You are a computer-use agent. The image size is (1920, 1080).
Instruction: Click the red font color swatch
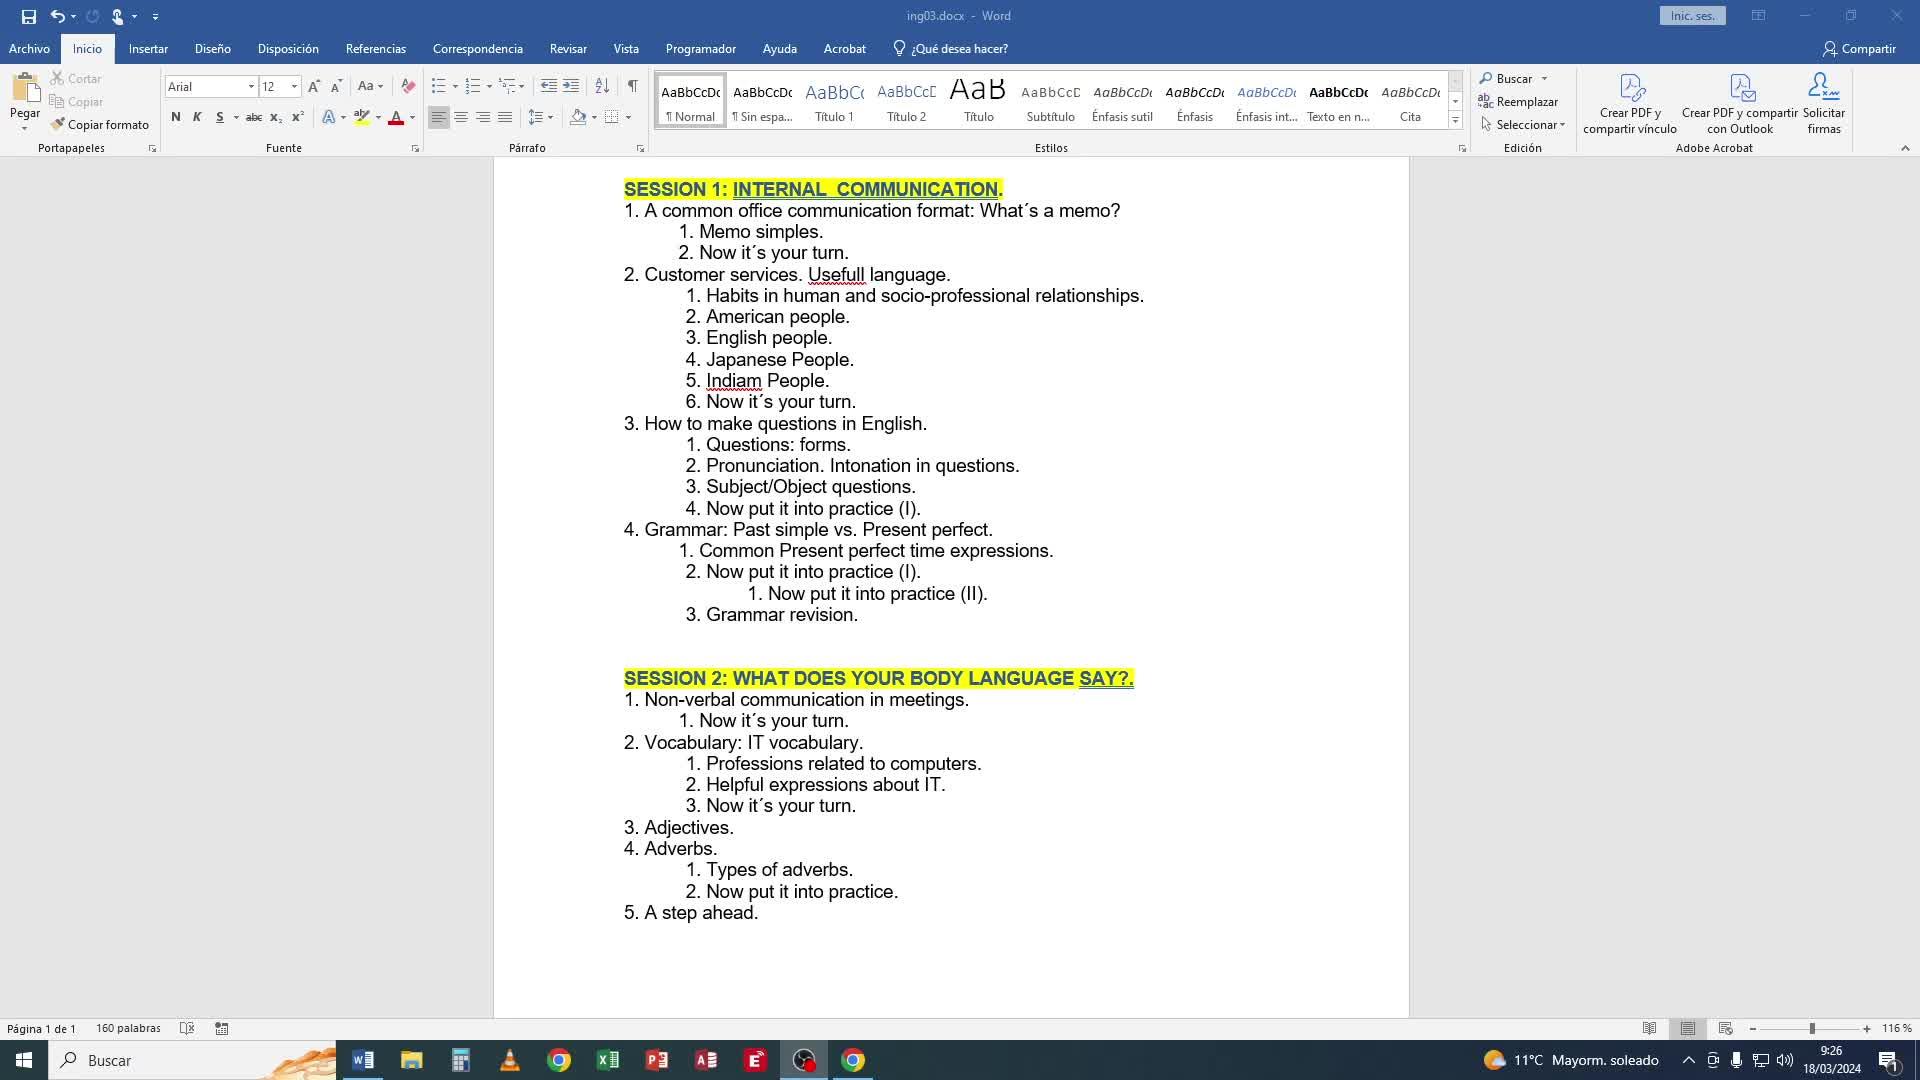(x=396, y=117)
